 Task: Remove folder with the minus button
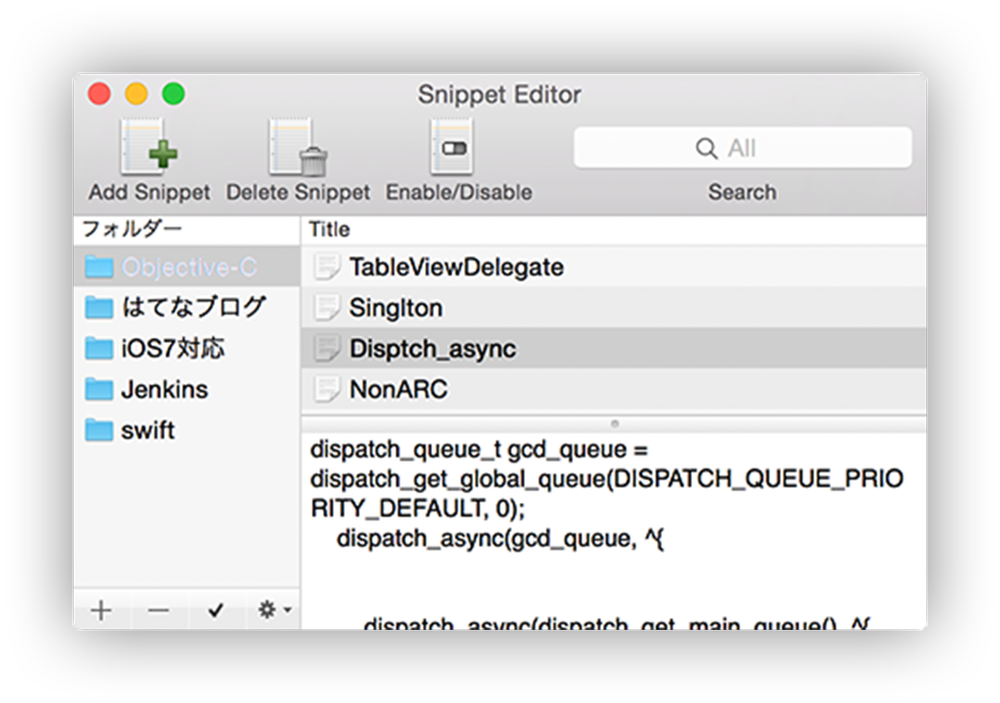pos(158,610)
